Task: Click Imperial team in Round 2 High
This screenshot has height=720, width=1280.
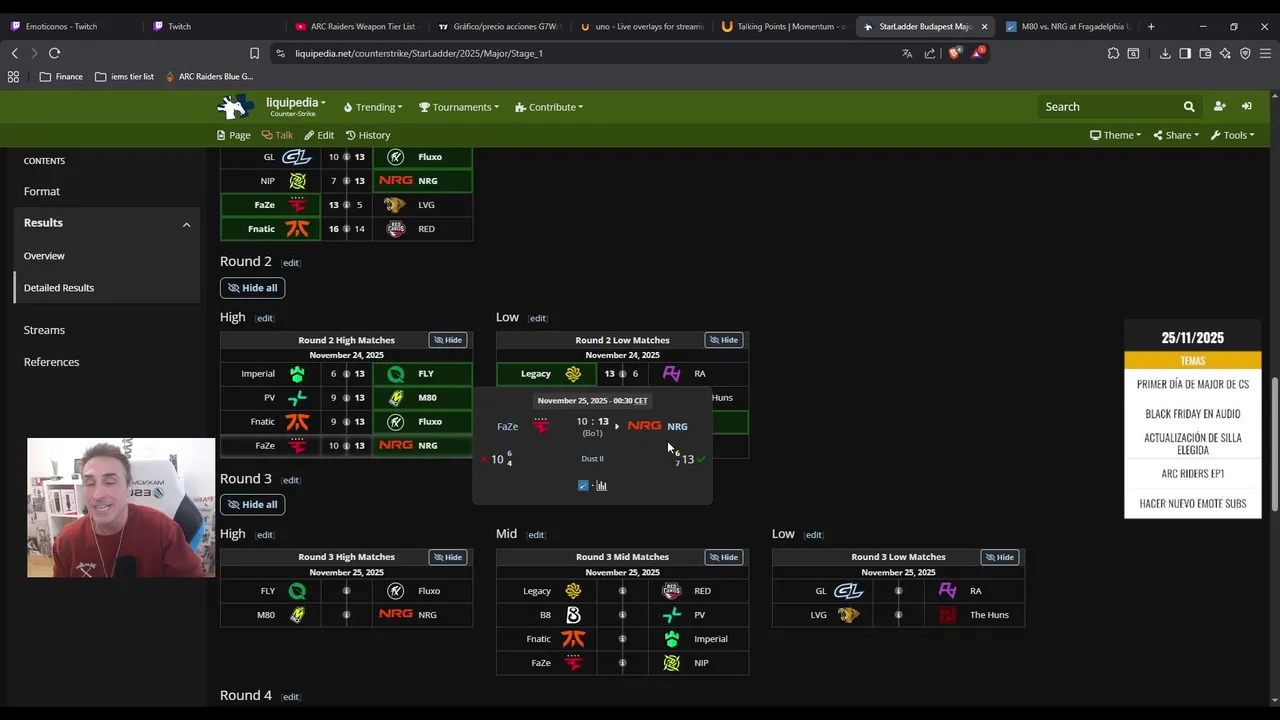Action: coord(271,374)
